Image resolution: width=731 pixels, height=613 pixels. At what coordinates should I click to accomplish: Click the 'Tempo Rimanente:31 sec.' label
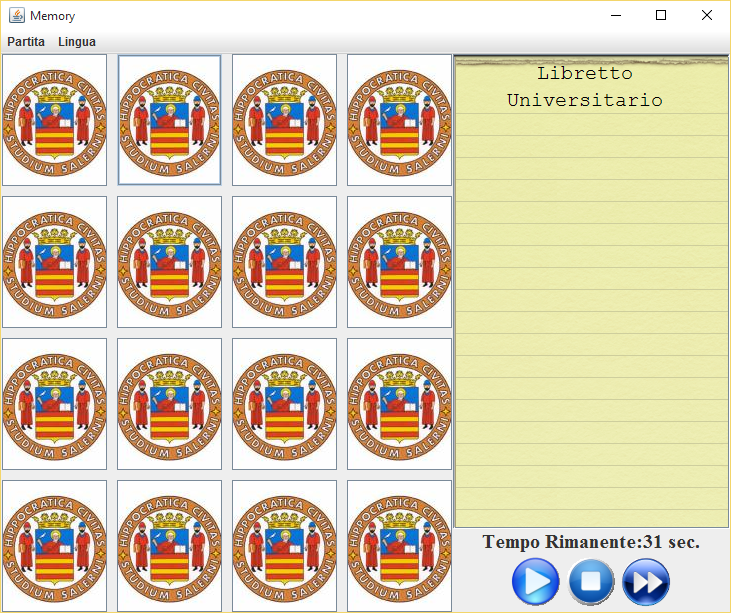[x=591, y=542]
